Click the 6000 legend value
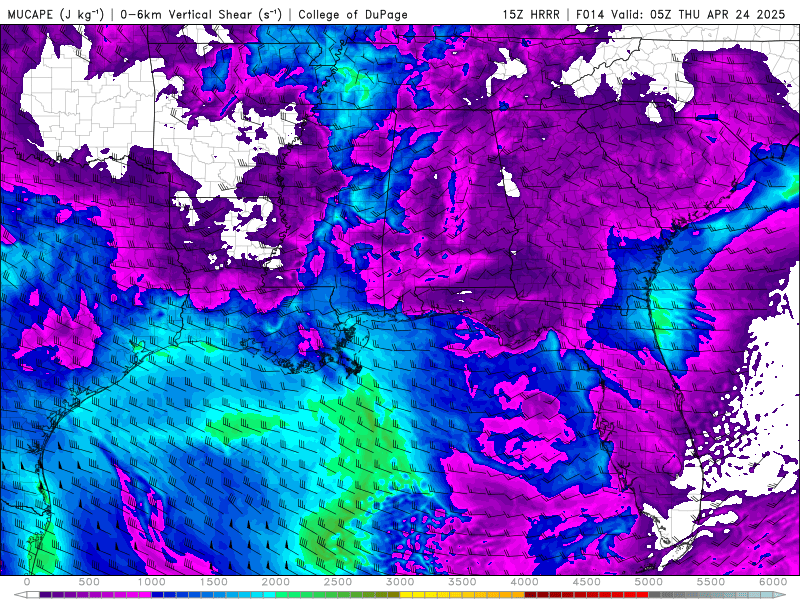800x600 pixels. tap(773, 582)
